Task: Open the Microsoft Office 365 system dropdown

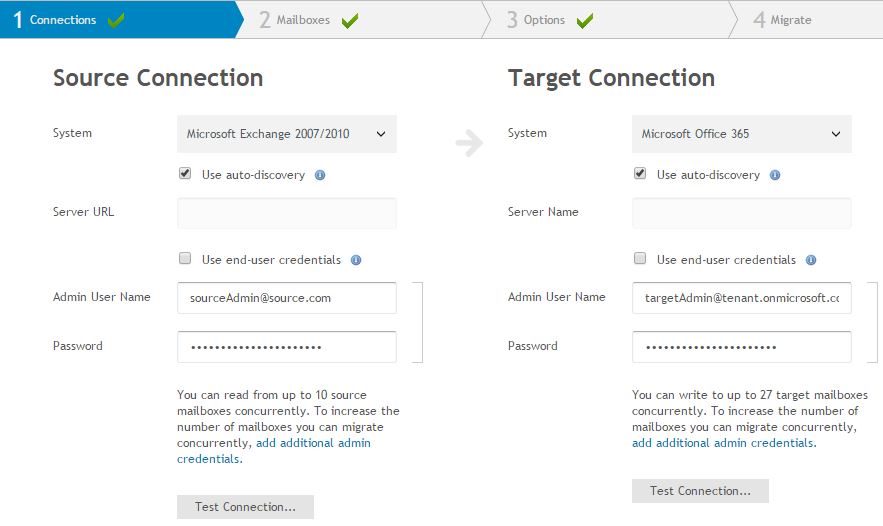Action: pos(742,134)
